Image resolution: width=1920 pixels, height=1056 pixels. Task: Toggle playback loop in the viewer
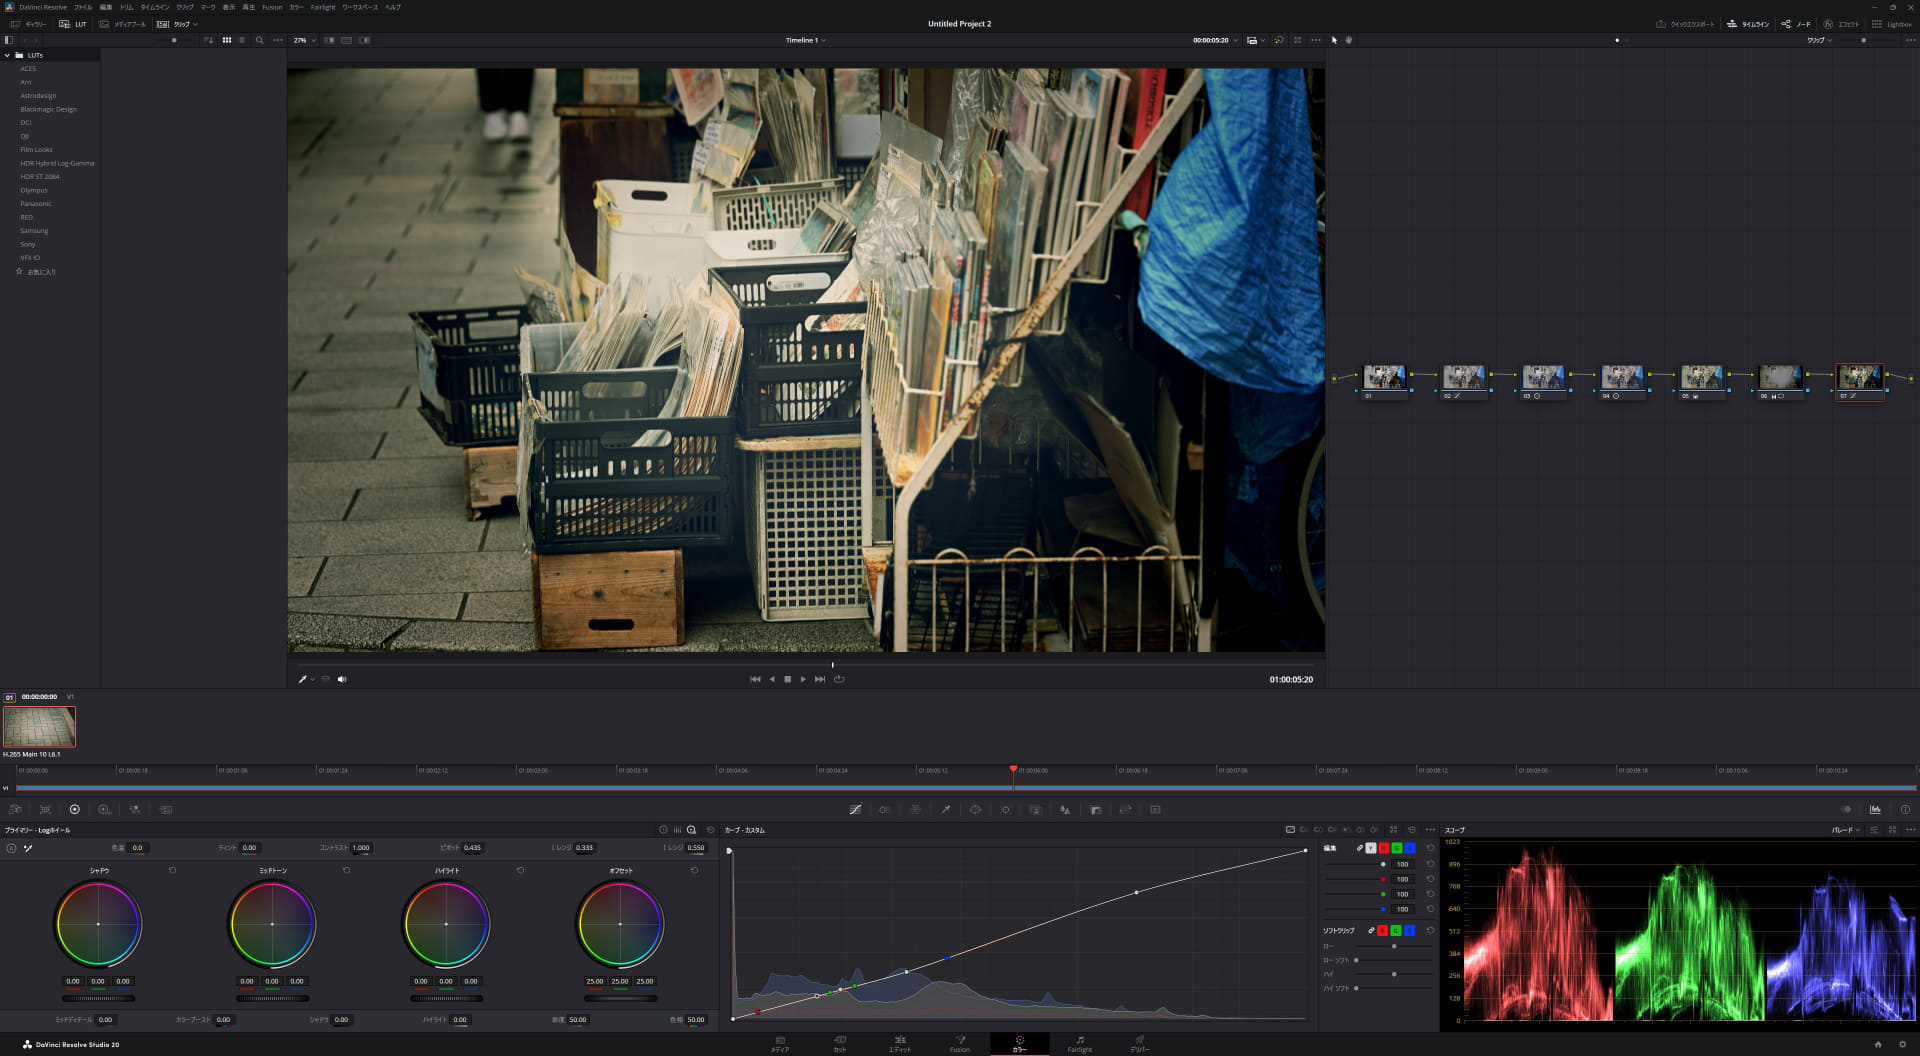pyautogui.click(x=839, y=679)
